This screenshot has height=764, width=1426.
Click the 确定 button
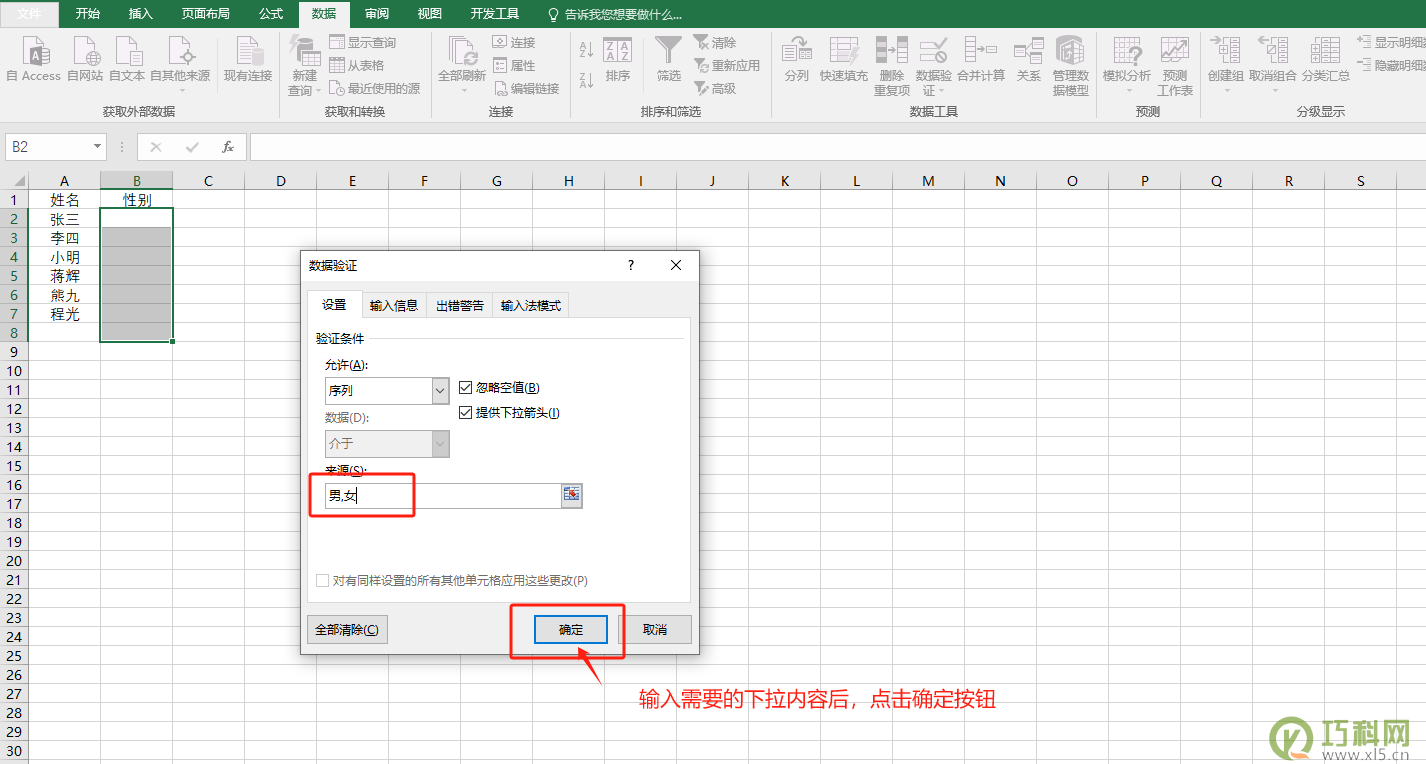pyautogui.click(x=570, y=629)
